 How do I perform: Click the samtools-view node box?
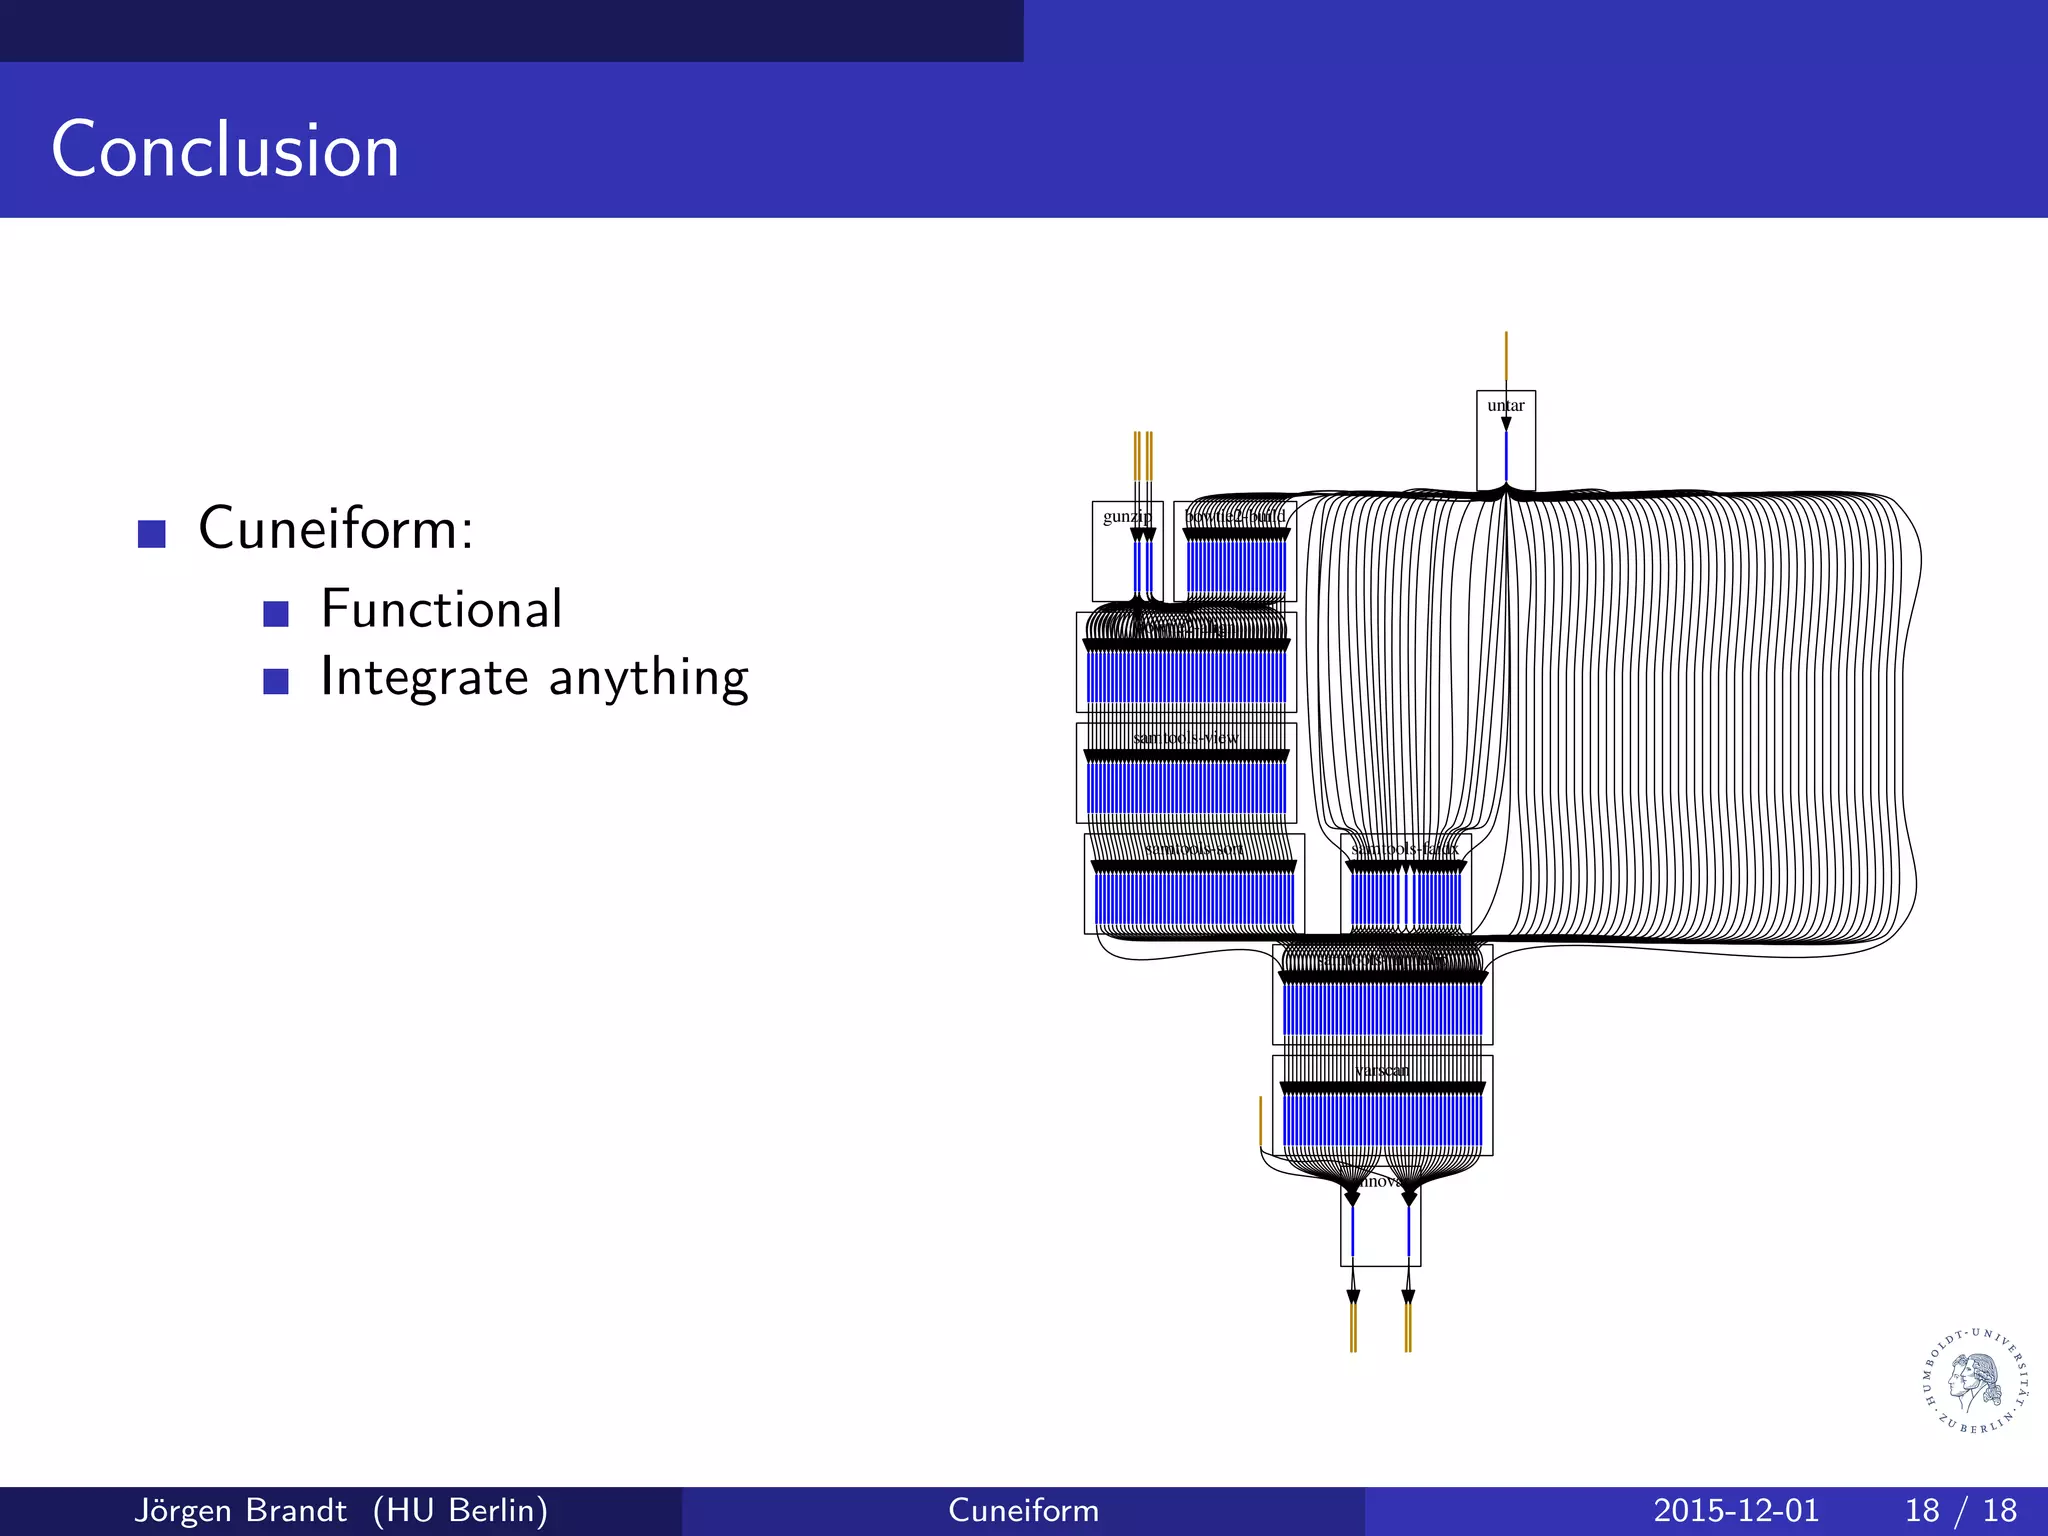(1186, 772)
